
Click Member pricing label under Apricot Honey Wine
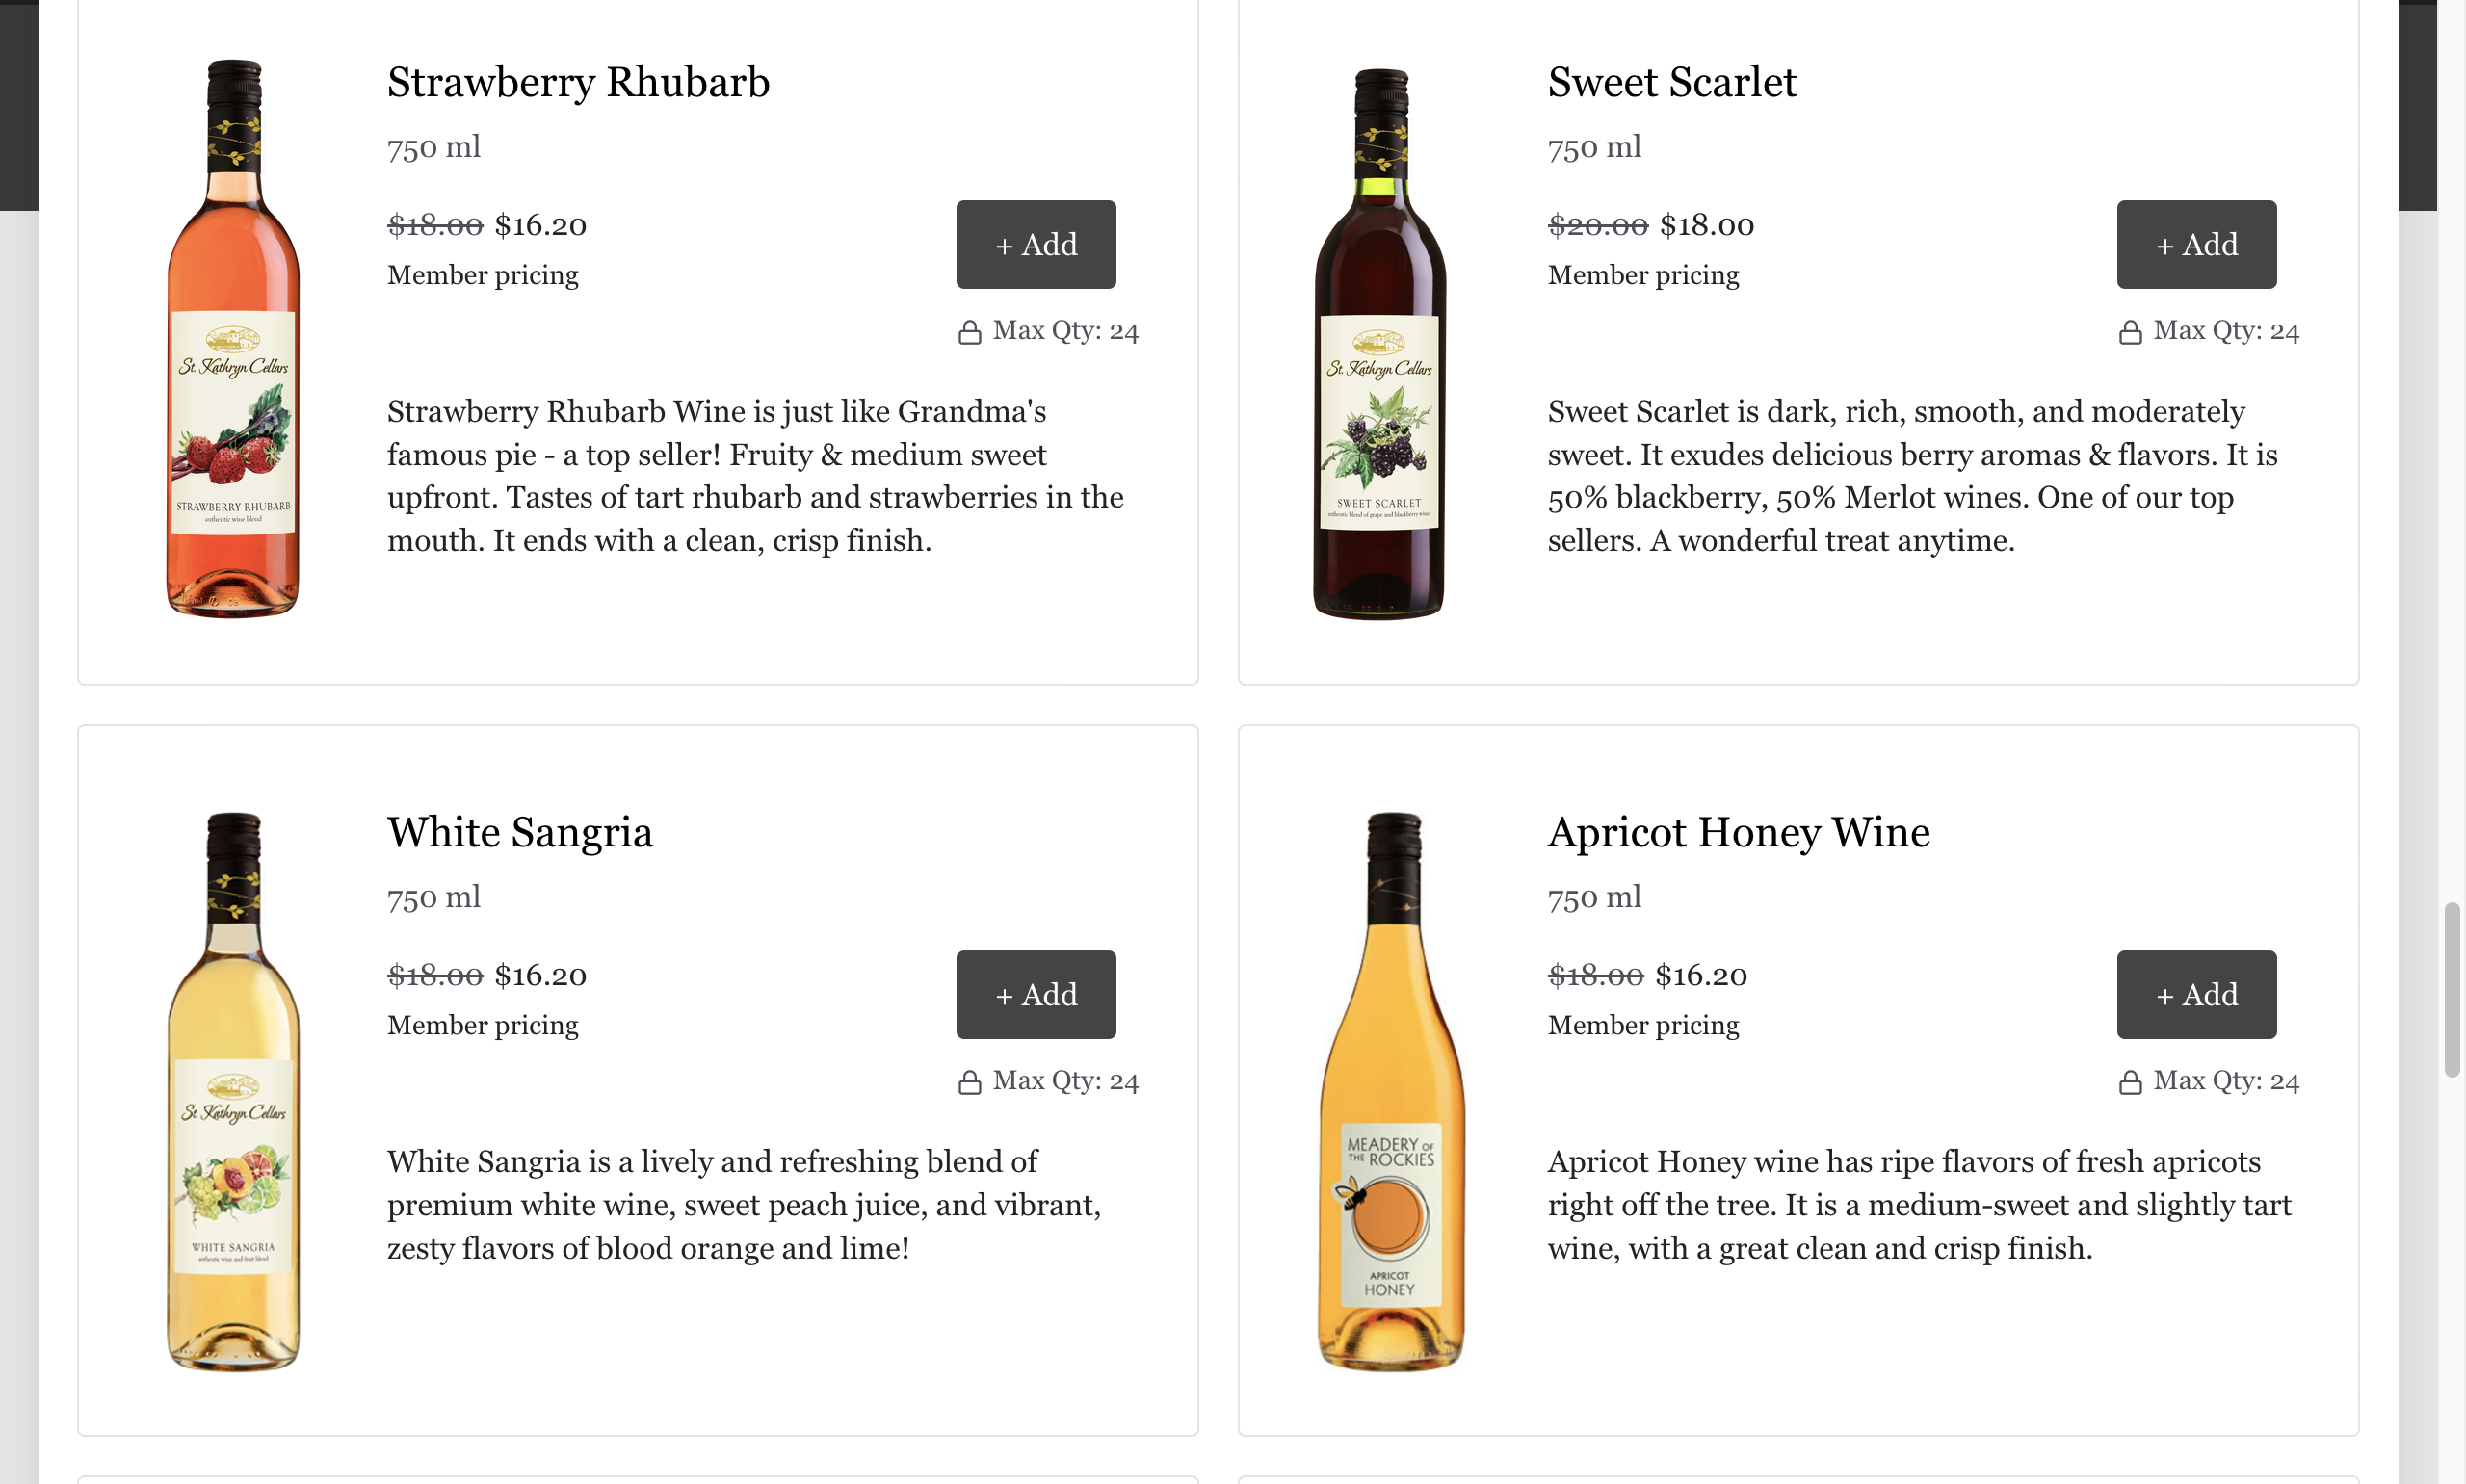click(1643, 1025)
